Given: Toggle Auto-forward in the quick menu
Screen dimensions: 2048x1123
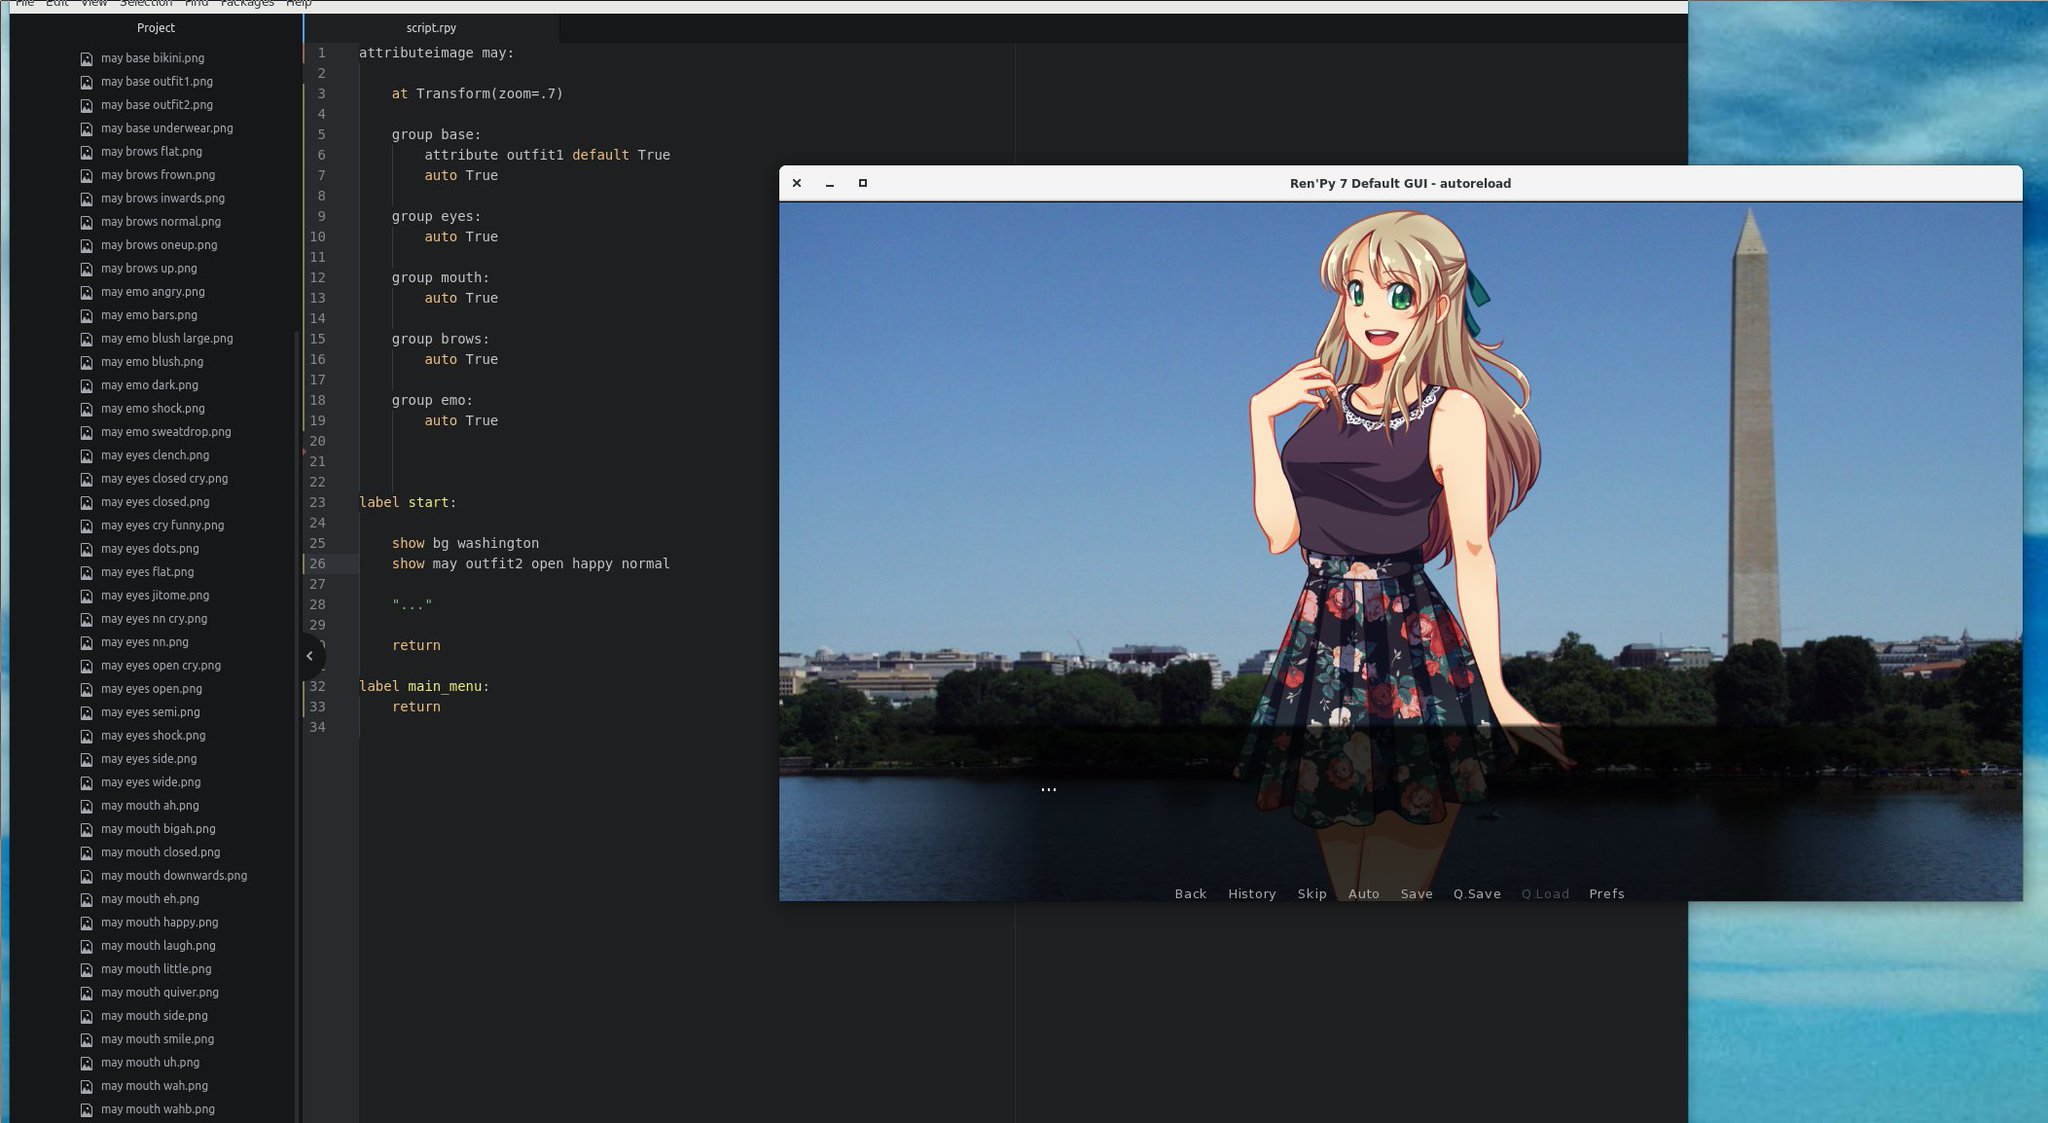Looking at the screenshot, I should point(1363,894).
